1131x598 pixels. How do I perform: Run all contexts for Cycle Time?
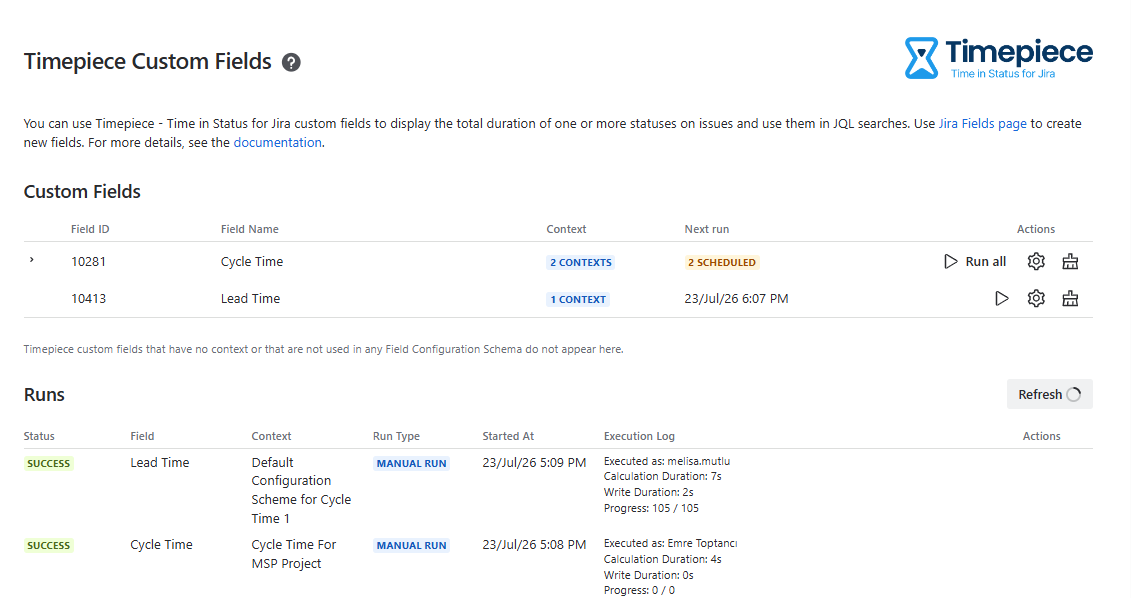point(974,262)
